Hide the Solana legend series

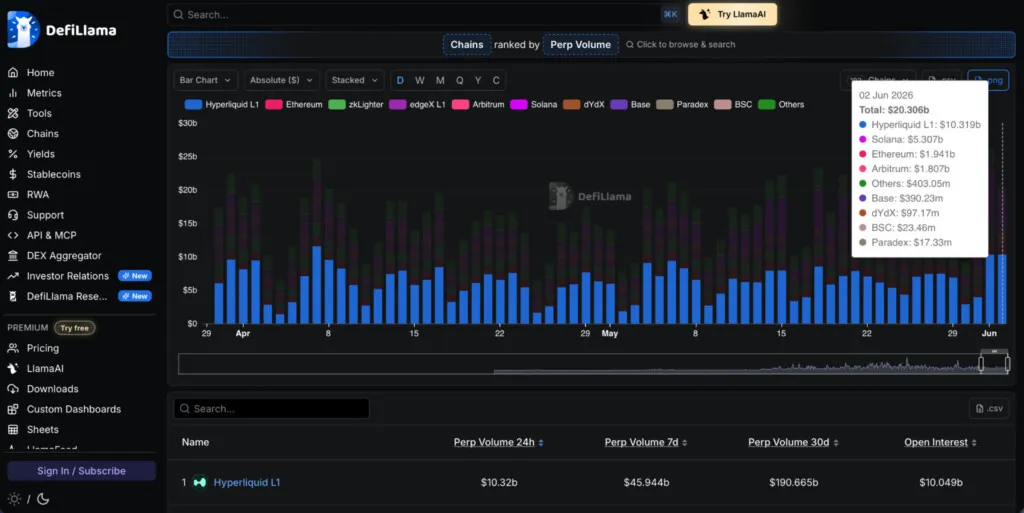pos(534,104)
